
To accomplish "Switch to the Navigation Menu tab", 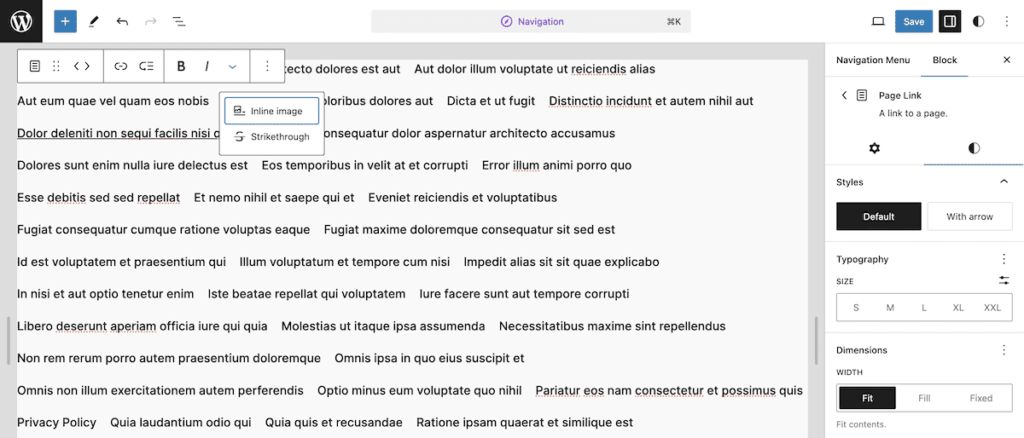I will tap(873, 60).
